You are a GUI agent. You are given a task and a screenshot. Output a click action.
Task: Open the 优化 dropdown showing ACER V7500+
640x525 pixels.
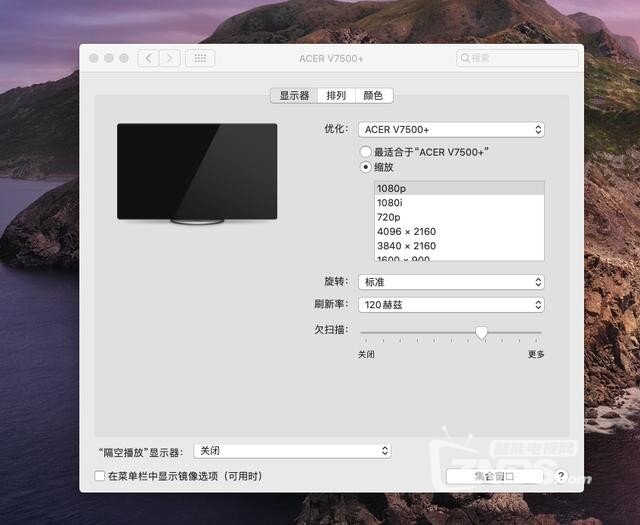pos(451,130)
